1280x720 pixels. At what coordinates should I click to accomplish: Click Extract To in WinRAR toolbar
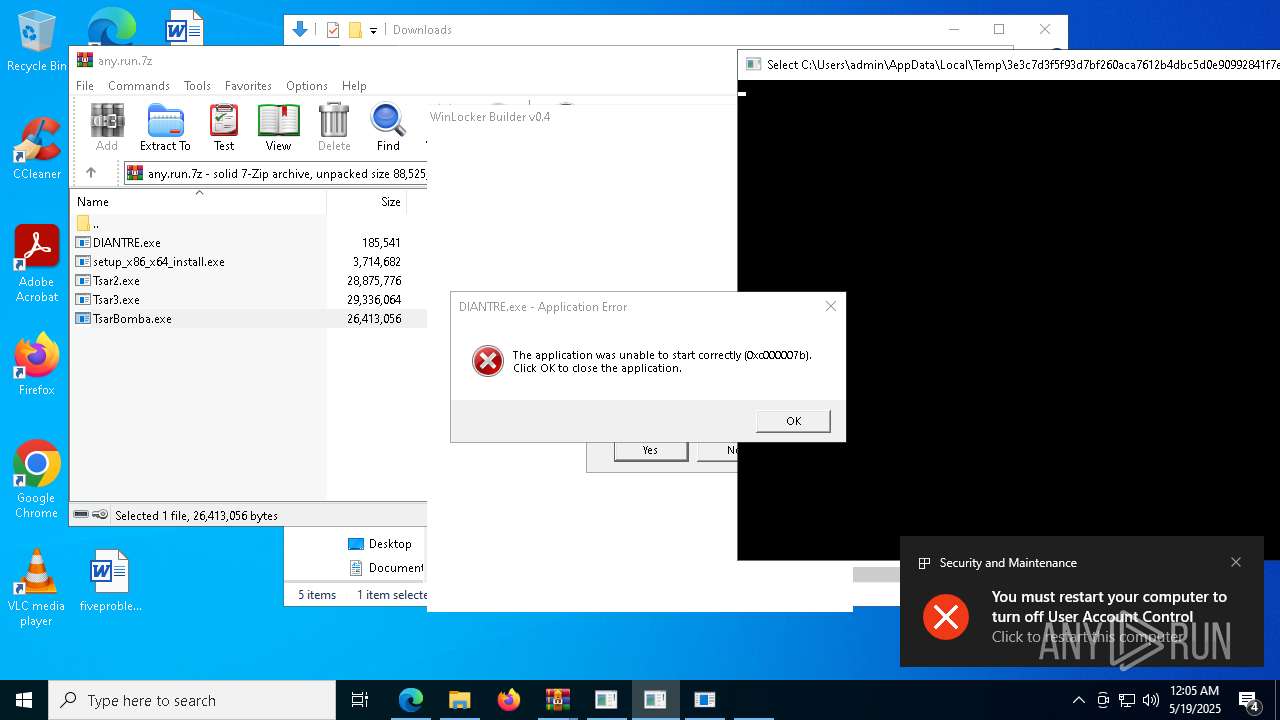(165, 127)
